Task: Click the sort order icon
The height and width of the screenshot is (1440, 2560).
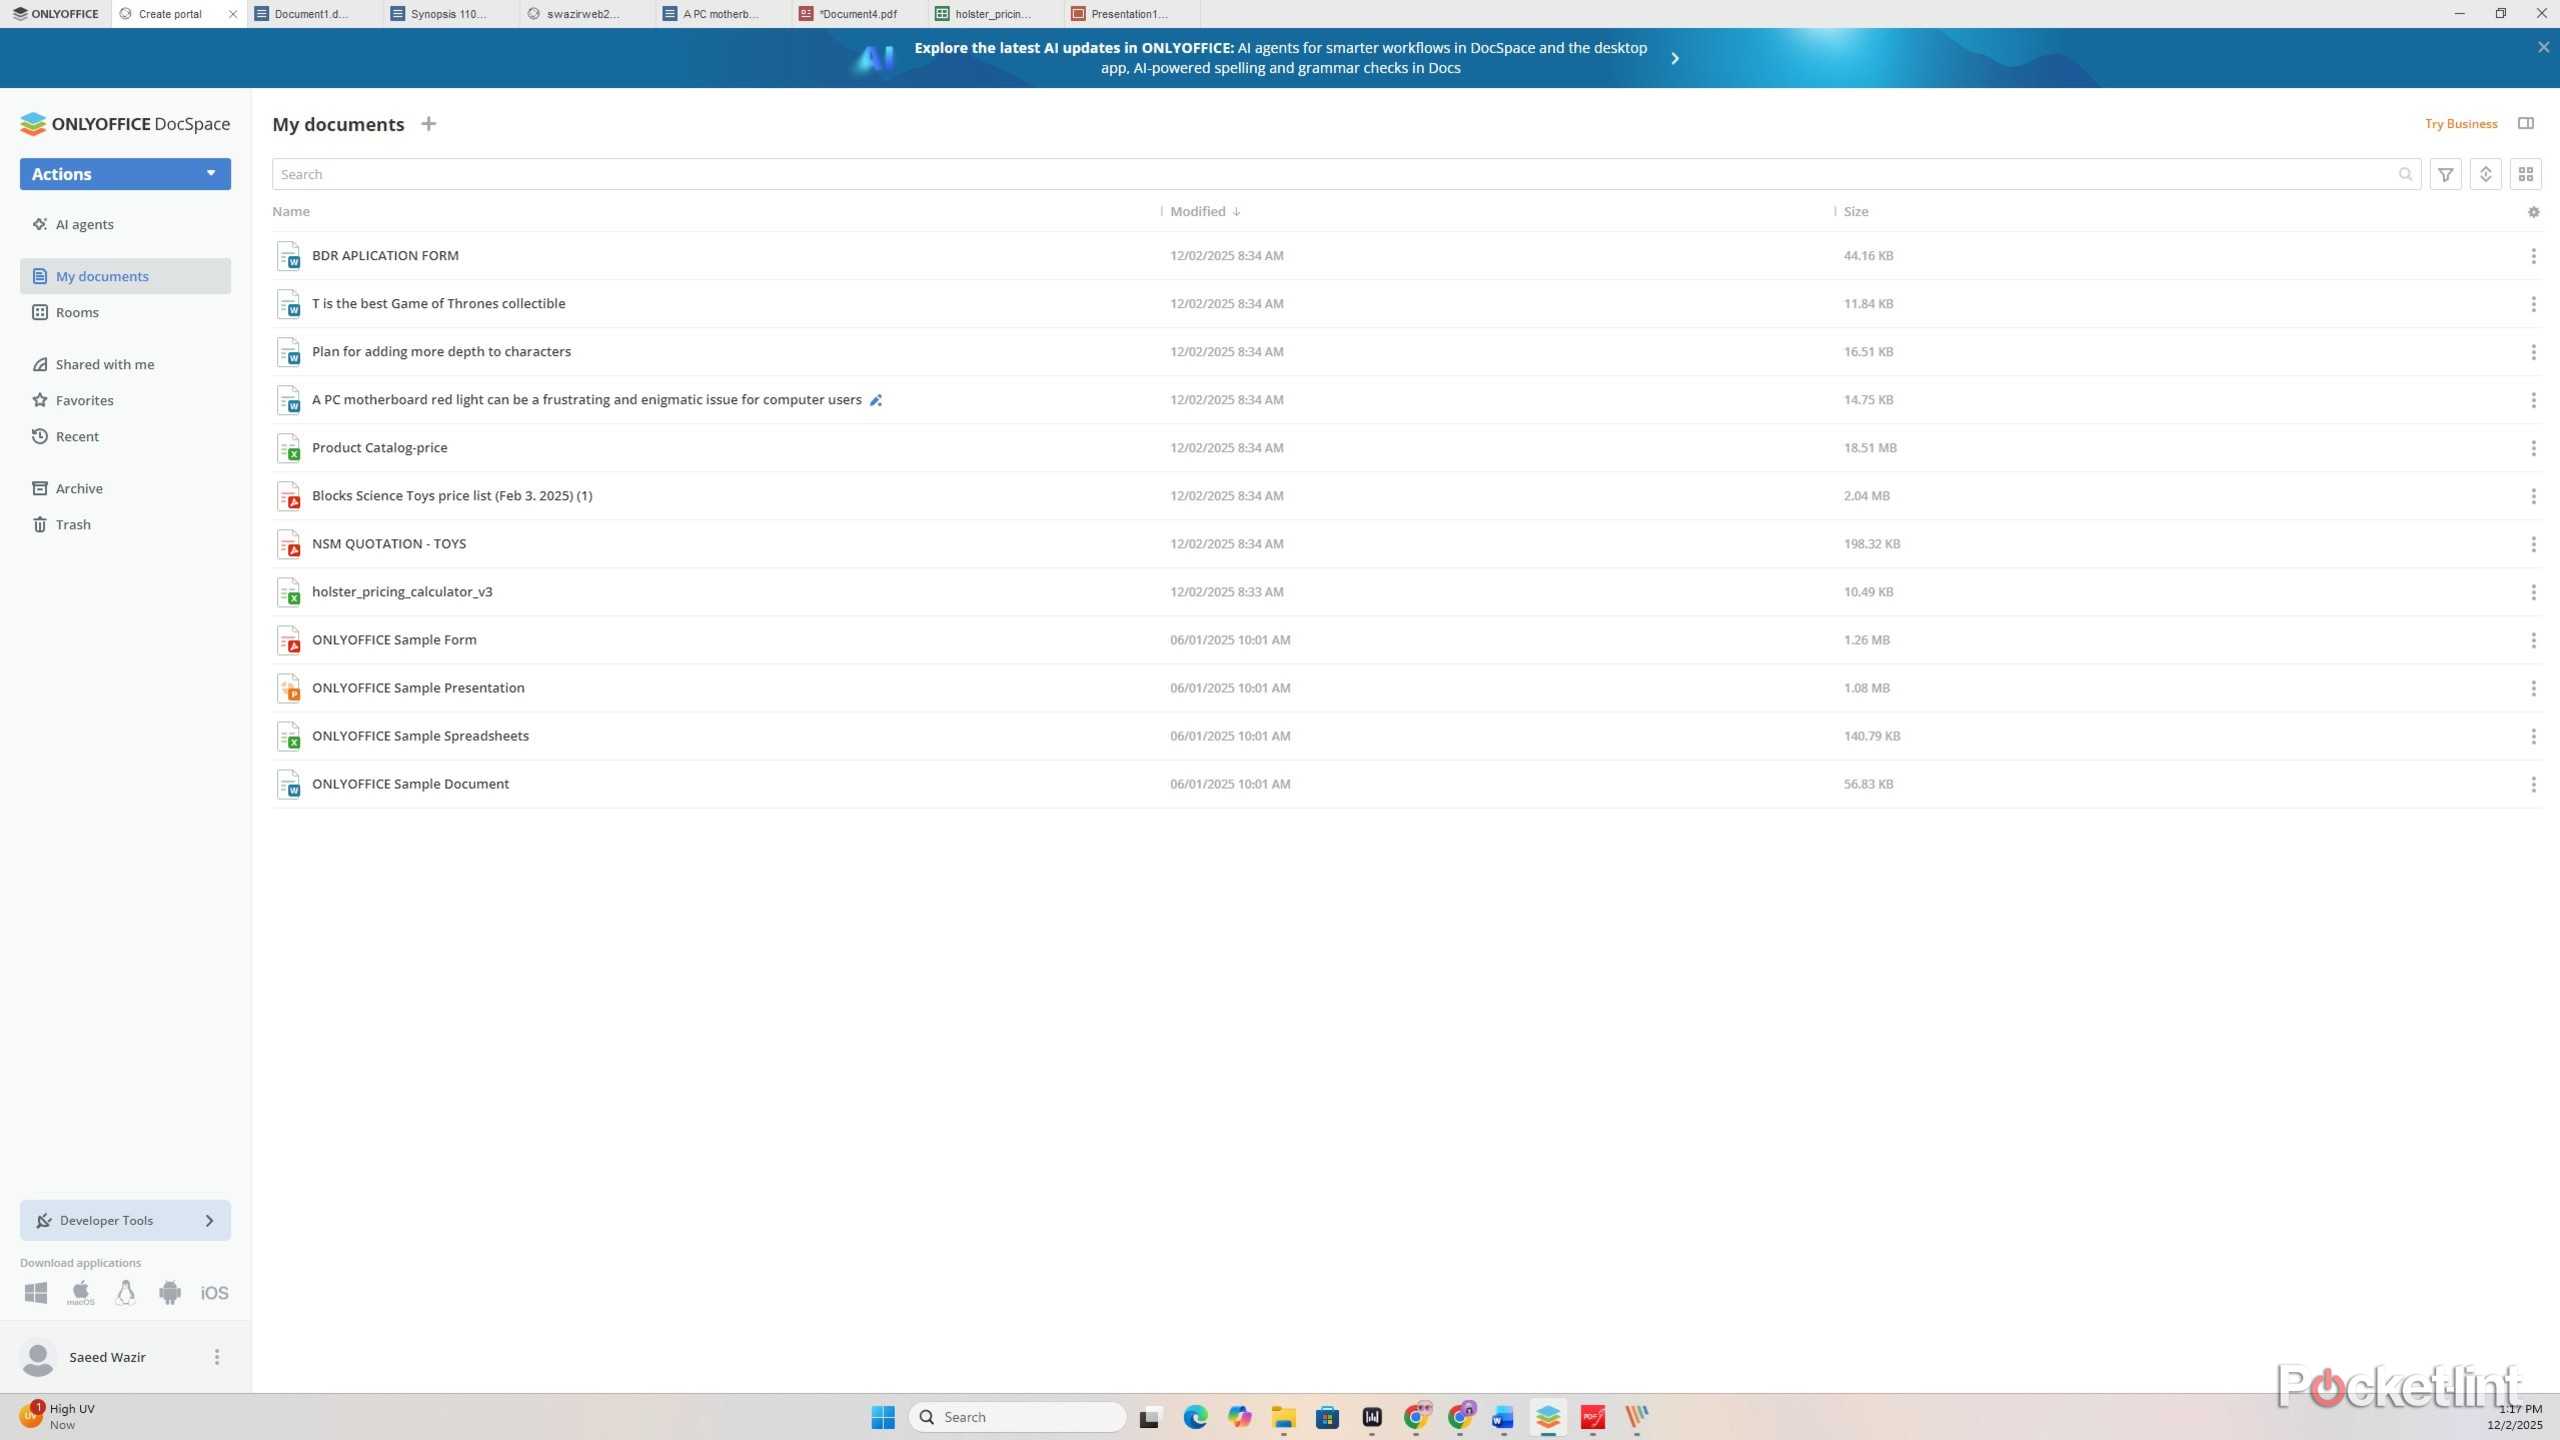Action: [2485, 174]
